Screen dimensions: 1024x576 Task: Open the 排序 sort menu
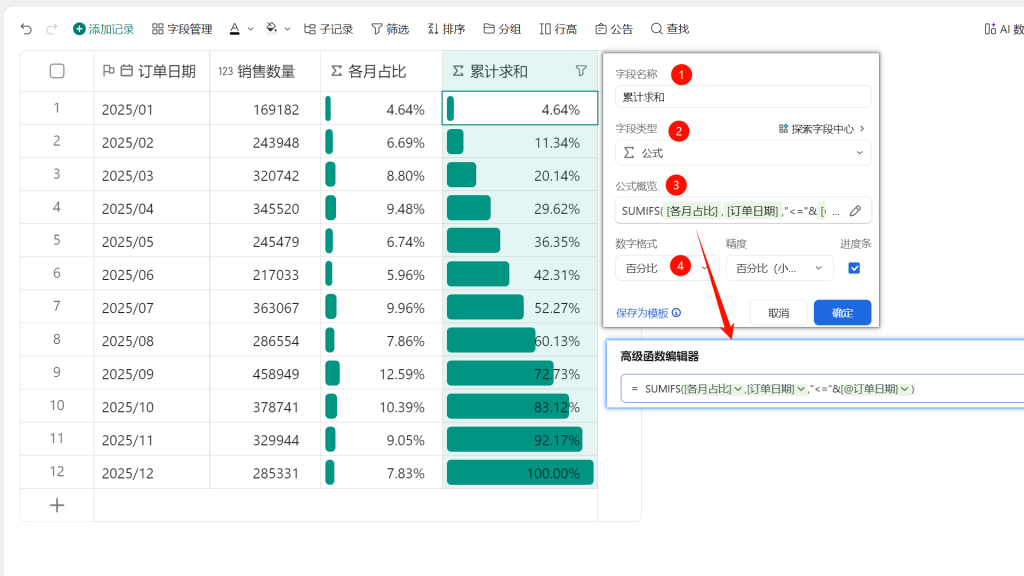click(x=446, y=29)
